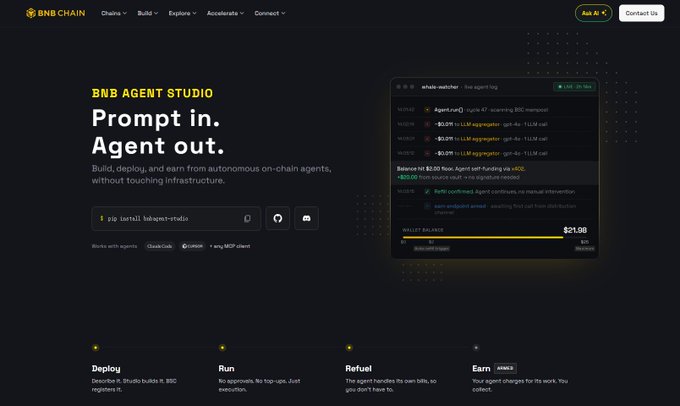Expand the Build menu
The image size is (680, 406).
point(147,13)
